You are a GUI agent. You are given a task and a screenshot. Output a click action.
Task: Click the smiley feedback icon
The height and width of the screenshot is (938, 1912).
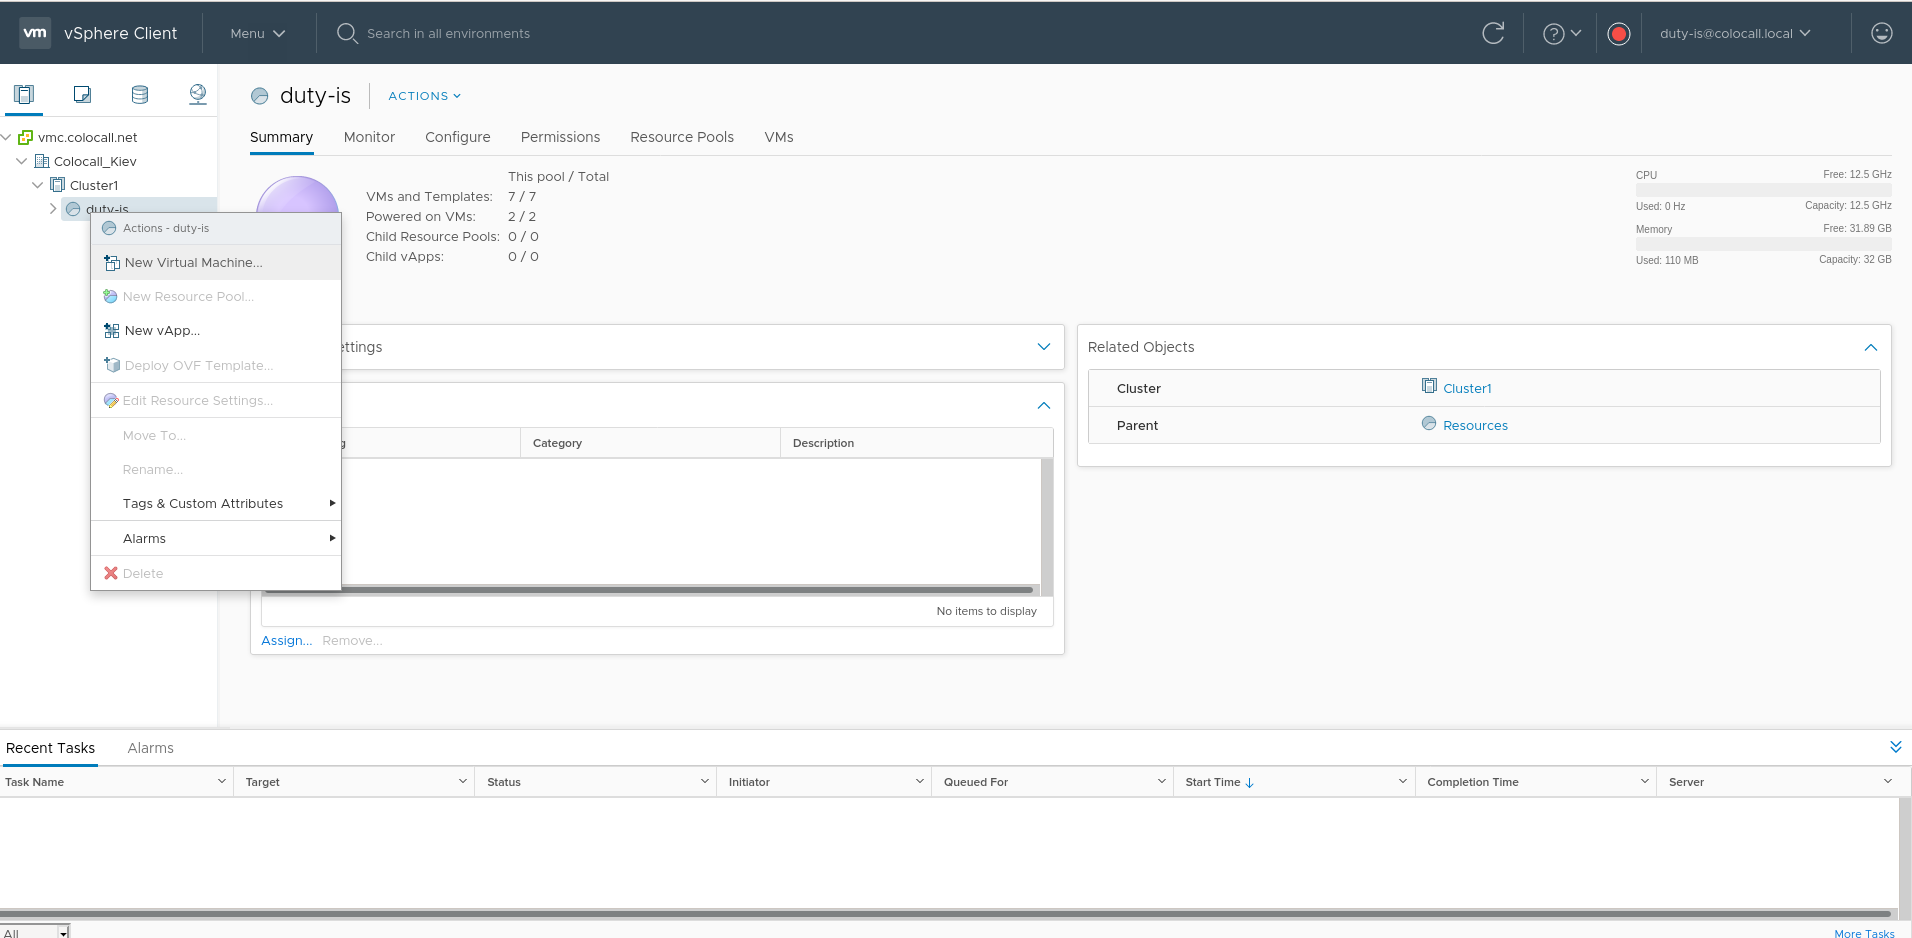coord(1881,33)
